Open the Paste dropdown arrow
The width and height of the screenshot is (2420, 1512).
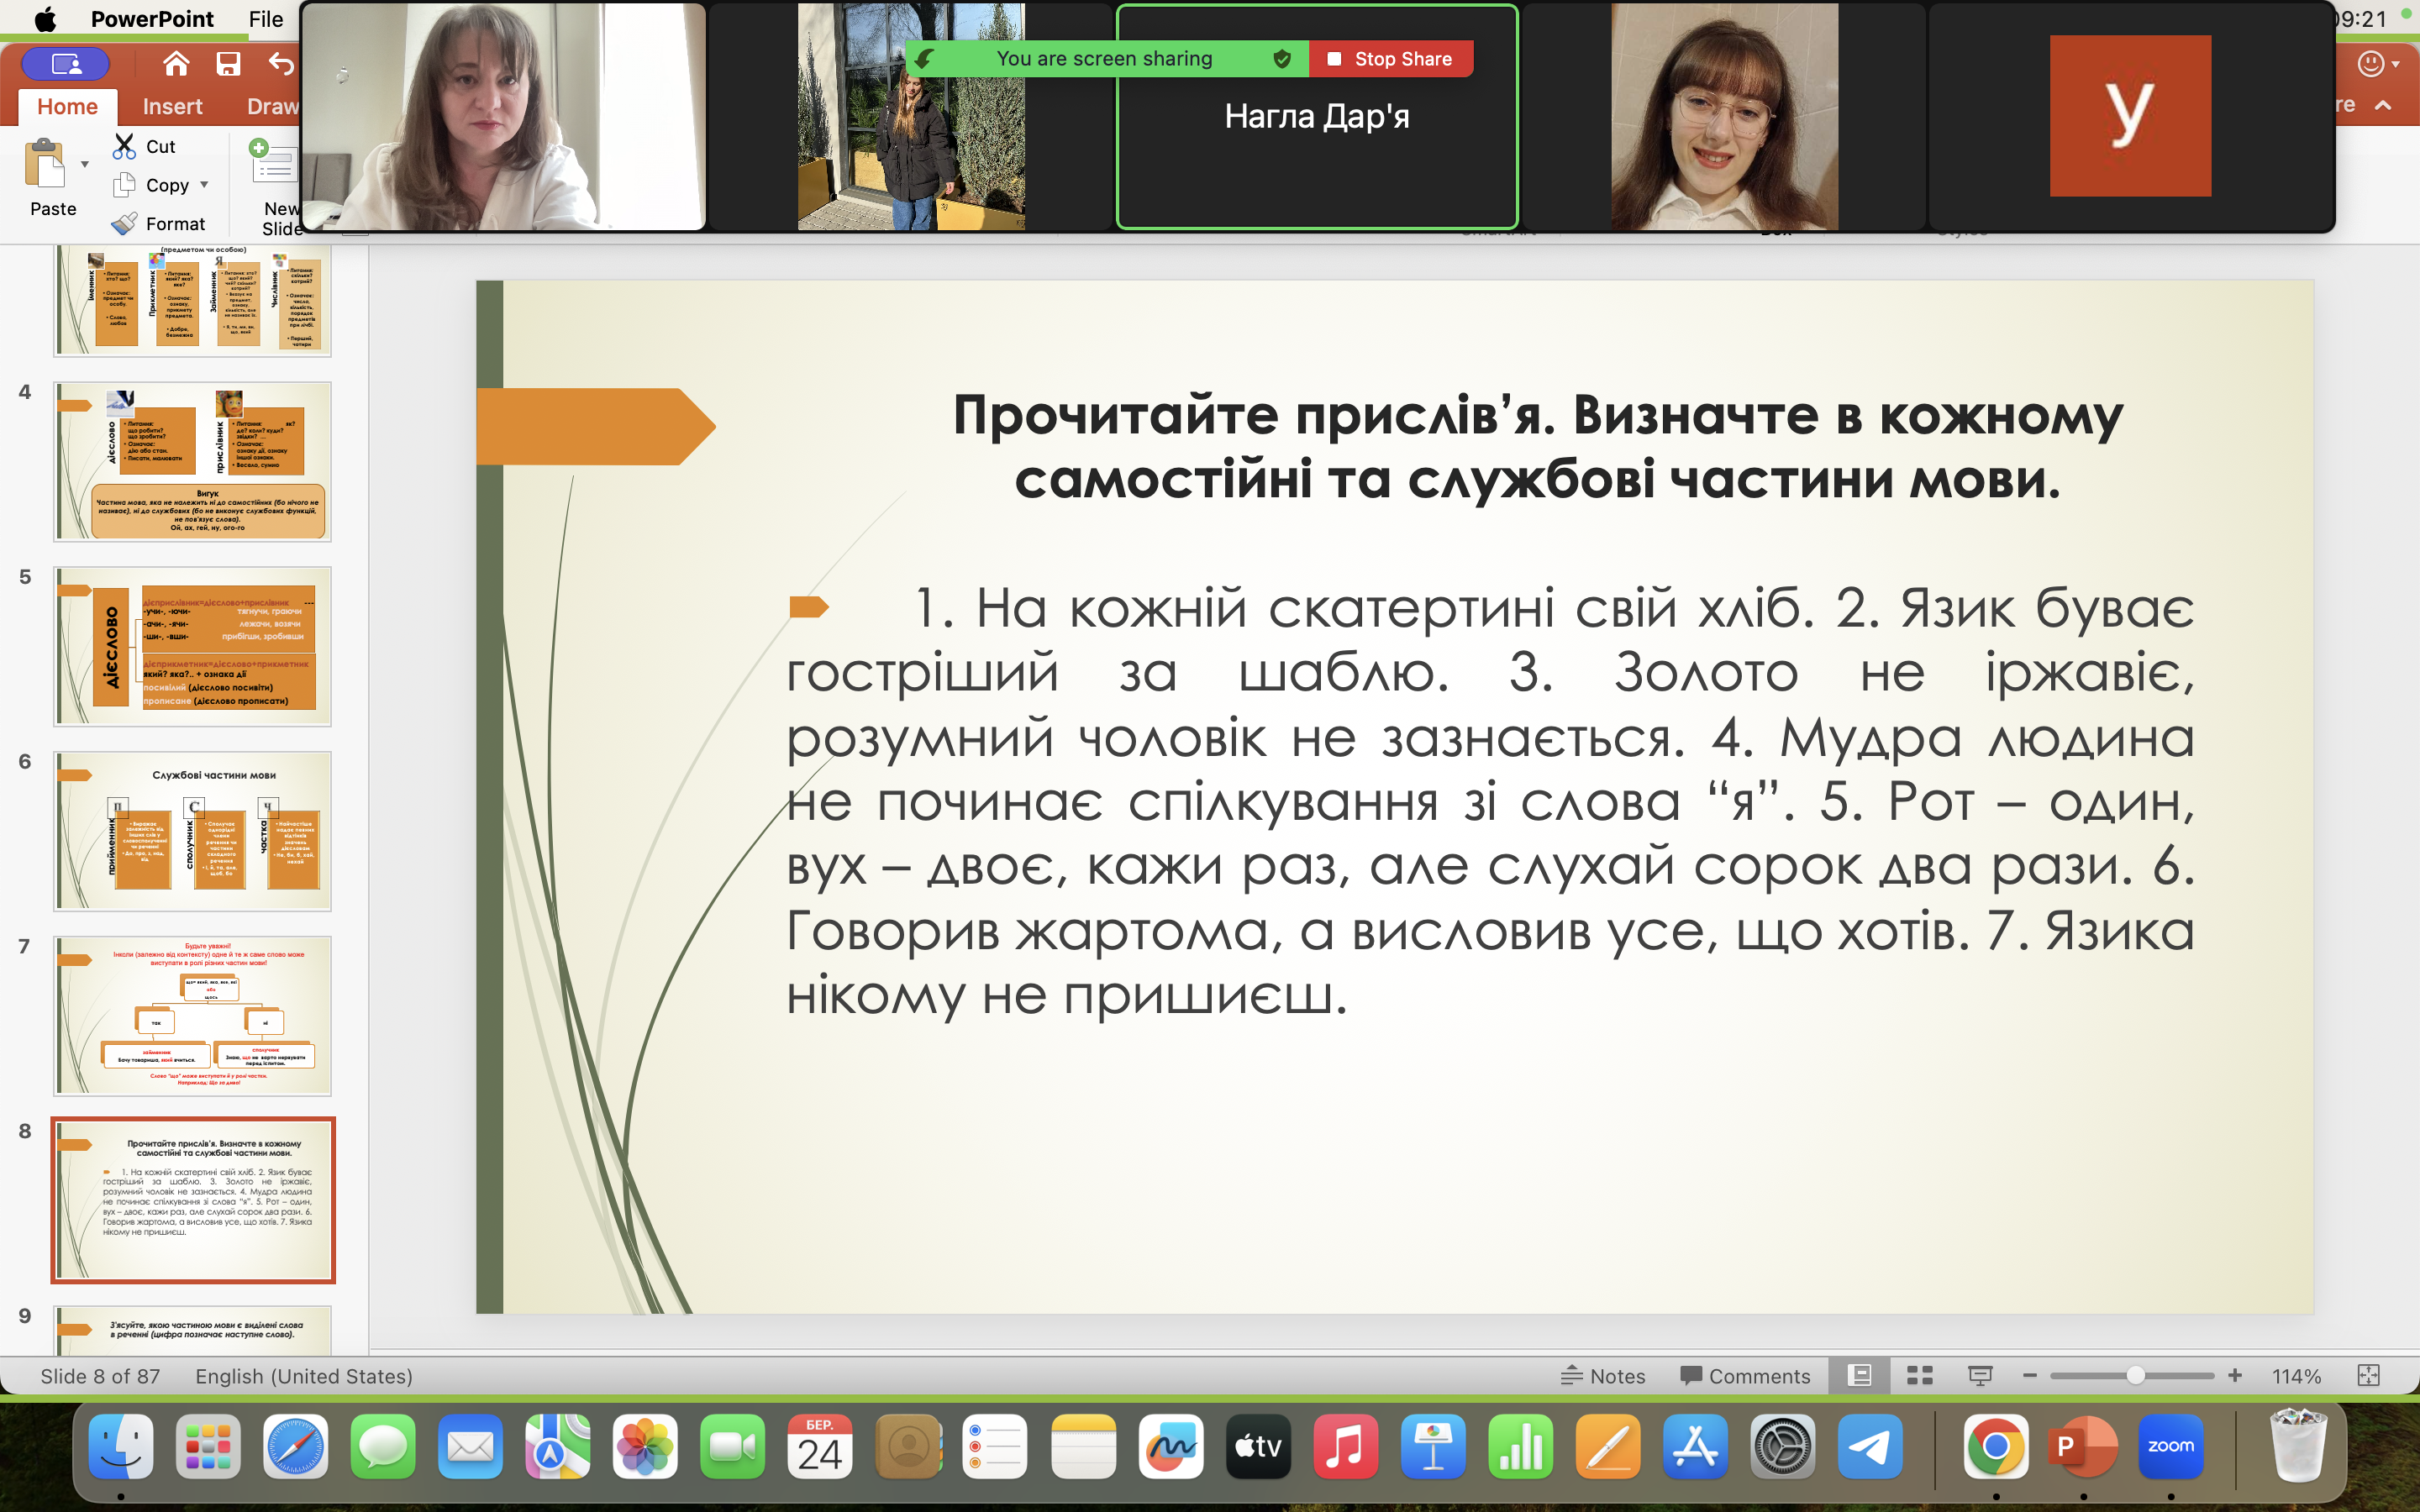pyautogui.click(x=85, y=164)
